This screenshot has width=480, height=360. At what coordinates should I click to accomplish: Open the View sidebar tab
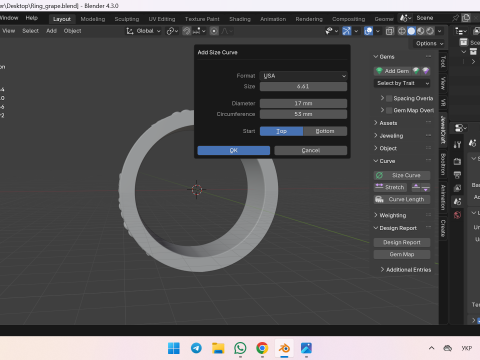pyautogui.click(x=443, y=83)
